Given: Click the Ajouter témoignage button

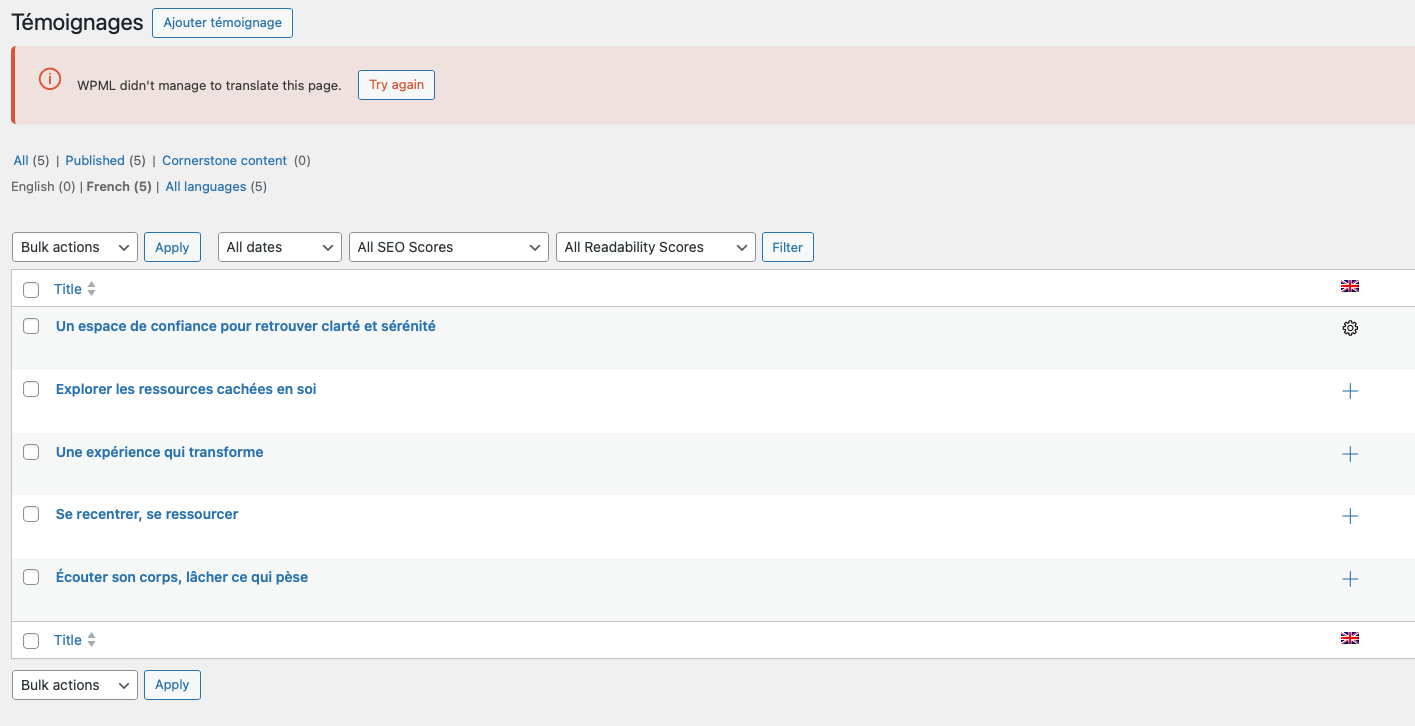Looking at the screenshot, I should click(x=222, y=23).
